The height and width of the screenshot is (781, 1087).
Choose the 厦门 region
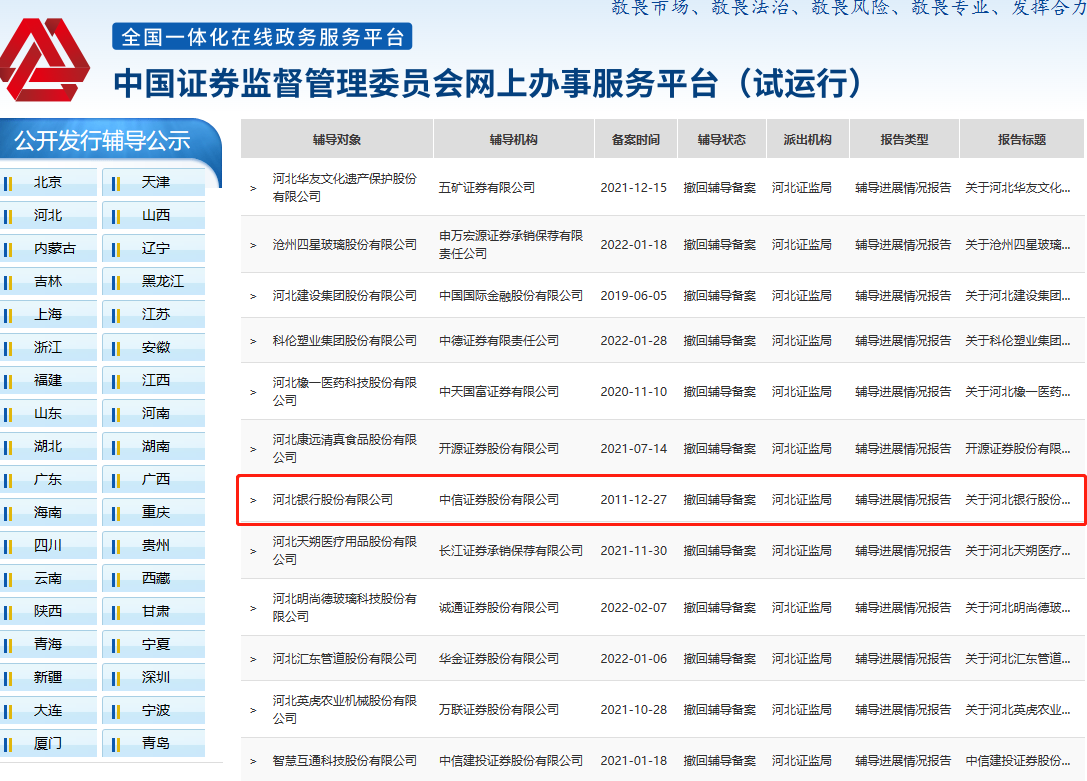coord(49,744)
